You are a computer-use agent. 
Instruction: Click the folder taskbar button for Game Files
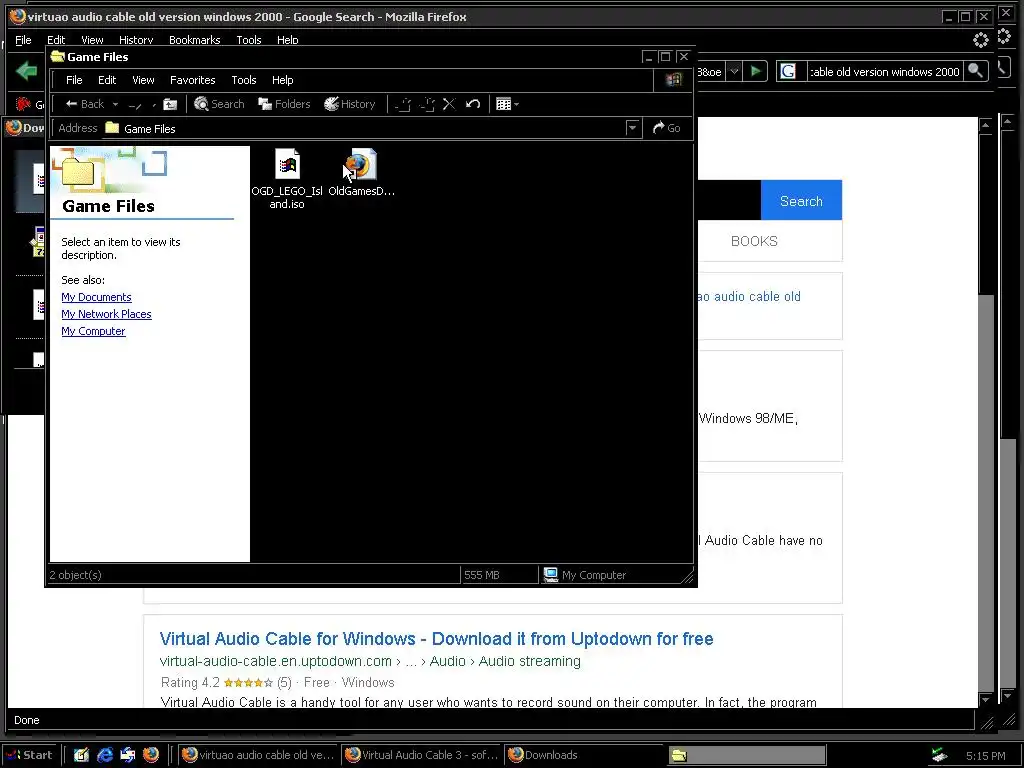coord(746,755)
